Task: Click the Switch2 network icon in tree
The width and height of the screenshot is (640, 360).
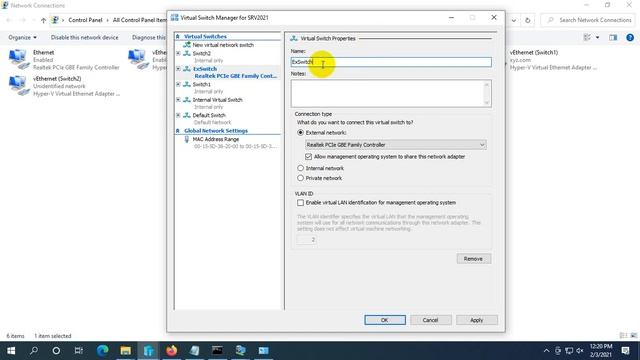Action: click(187, 53)
